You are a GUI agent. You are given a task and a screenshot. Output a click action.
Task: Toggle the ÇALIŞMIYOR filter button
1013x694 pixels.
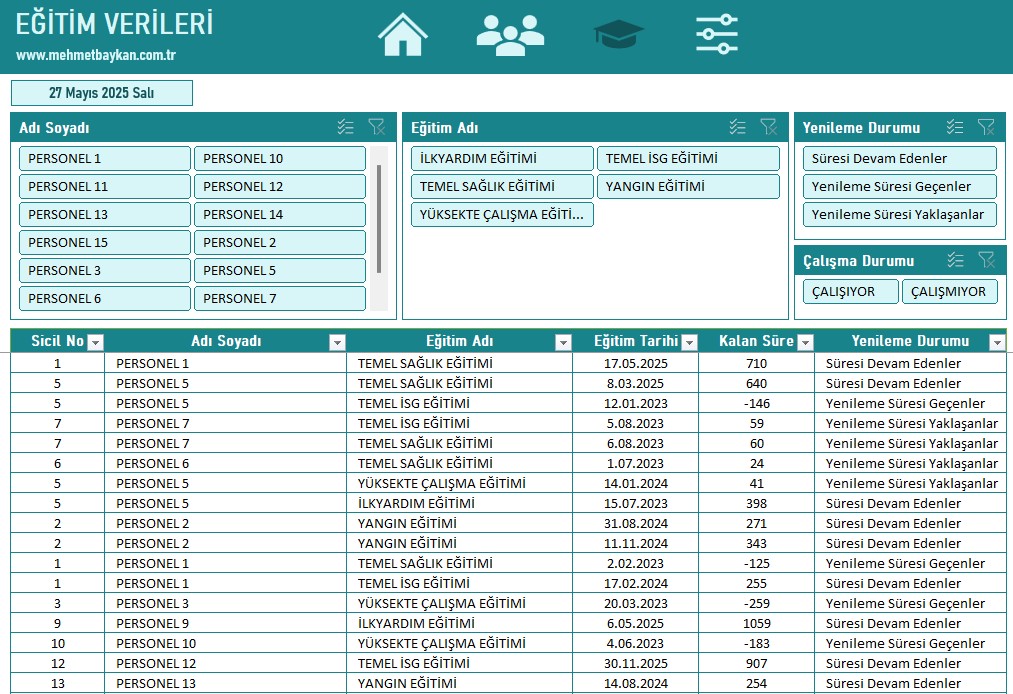point(950,291)
